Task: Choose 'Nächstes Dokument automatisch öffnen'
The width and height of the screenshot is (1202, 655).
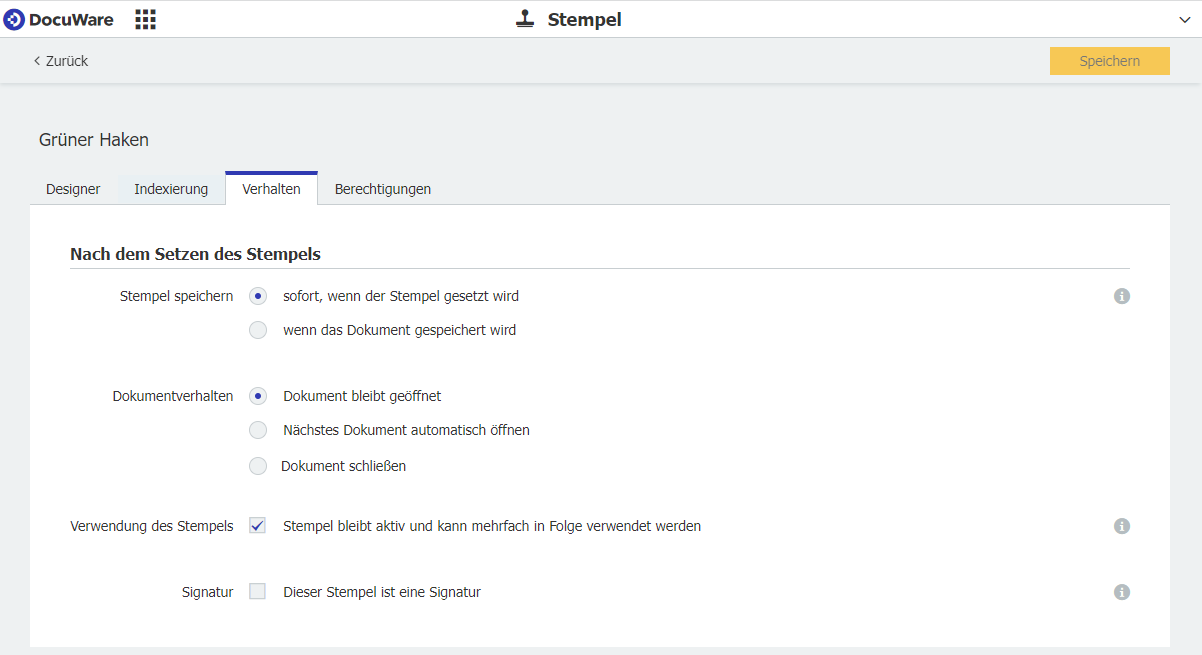Action: tap(258, 430)
